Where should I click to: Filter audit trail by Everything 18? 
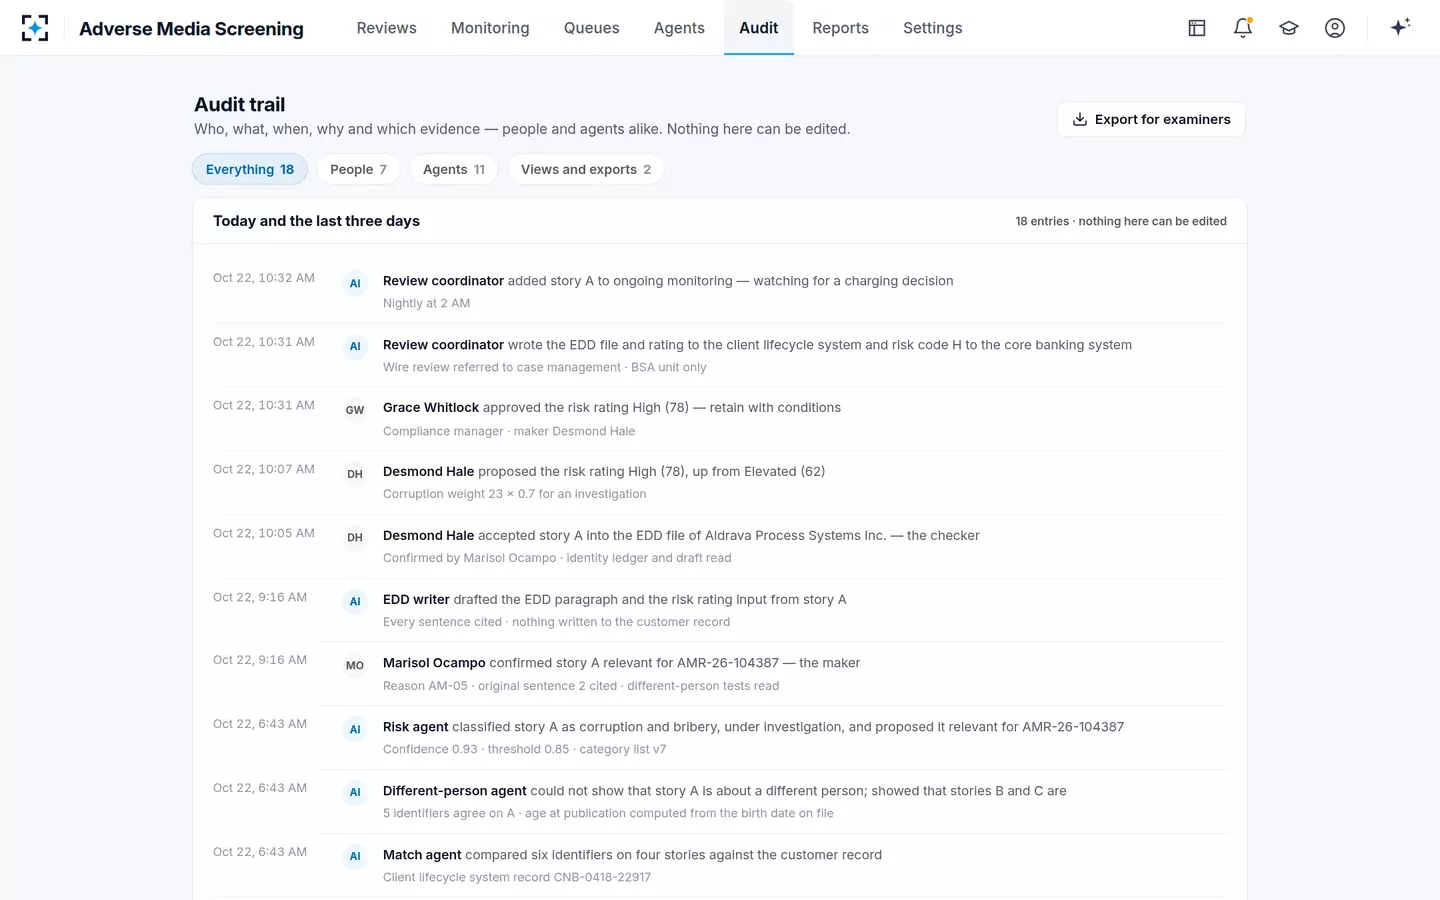point(250,169)
